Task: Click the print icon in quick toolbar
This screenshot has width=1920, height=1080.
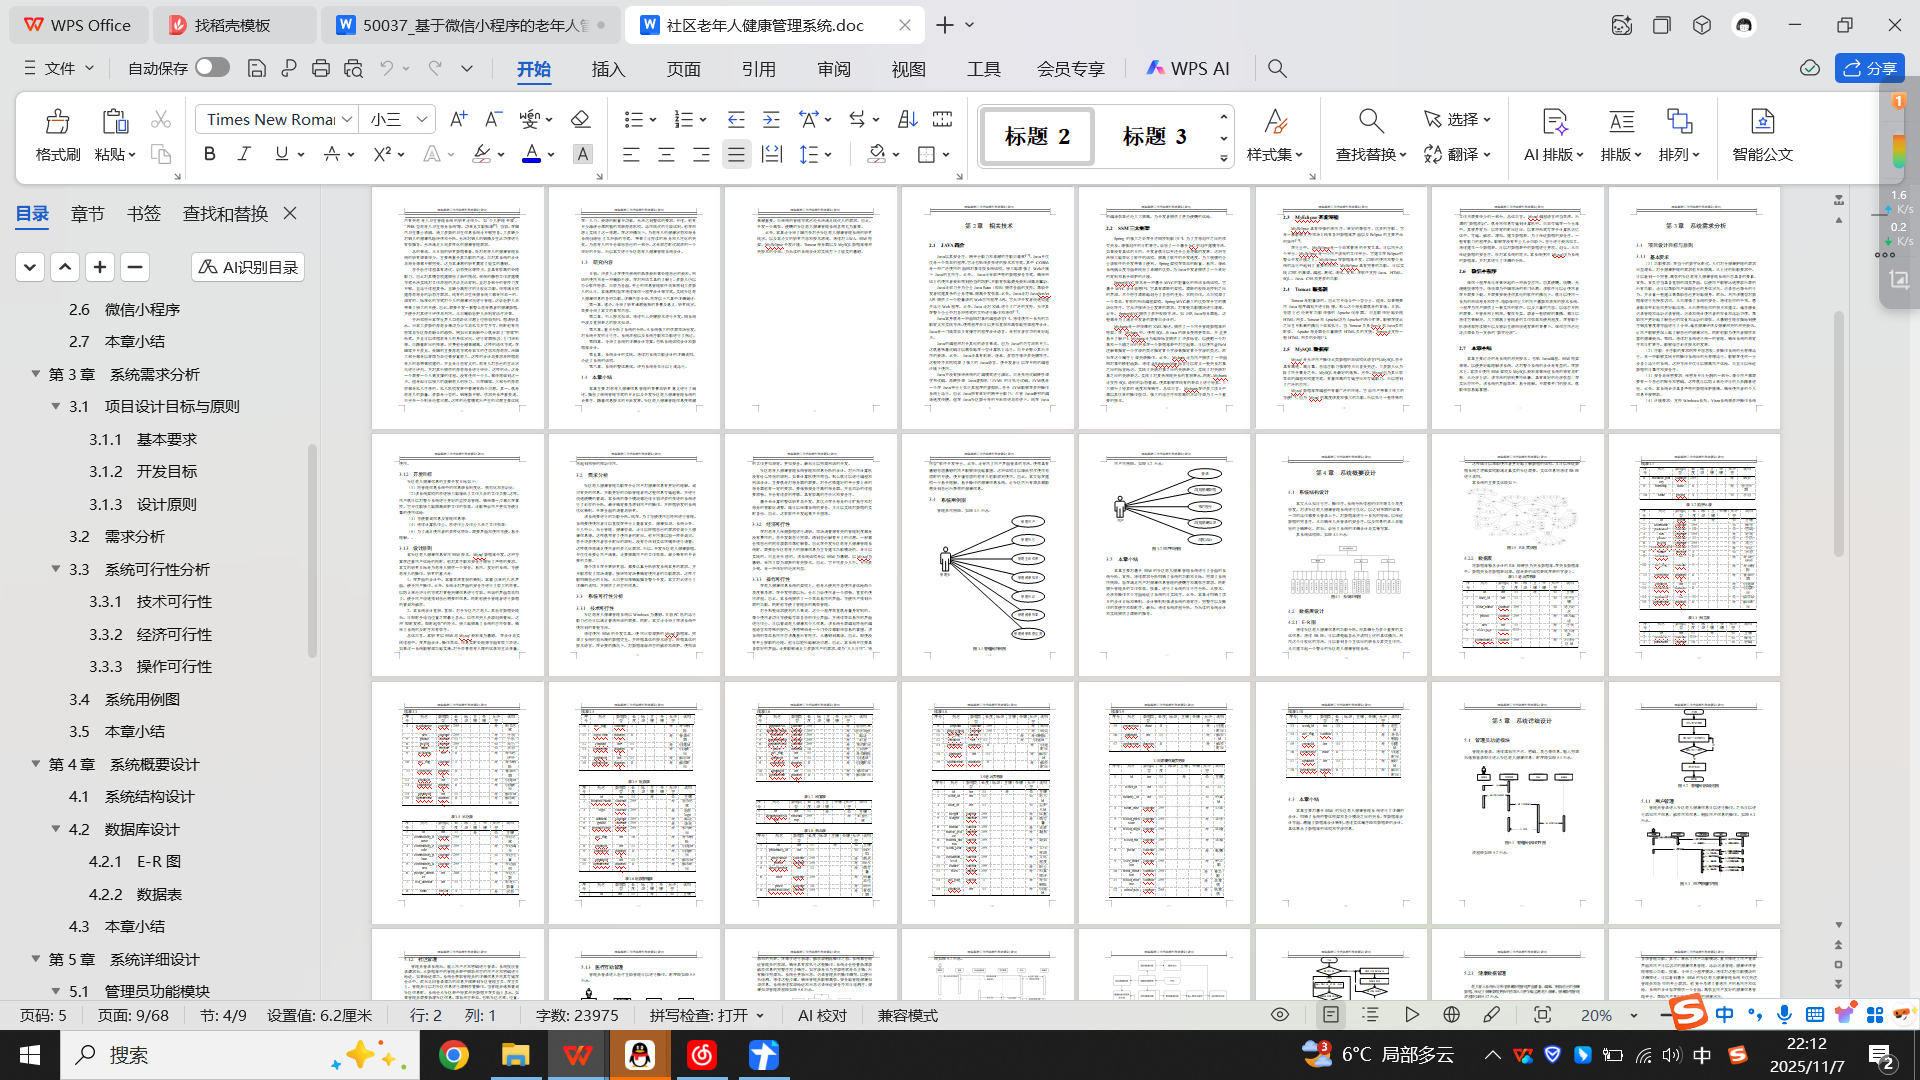Action: pyautogui.click(x=320, y=68)
